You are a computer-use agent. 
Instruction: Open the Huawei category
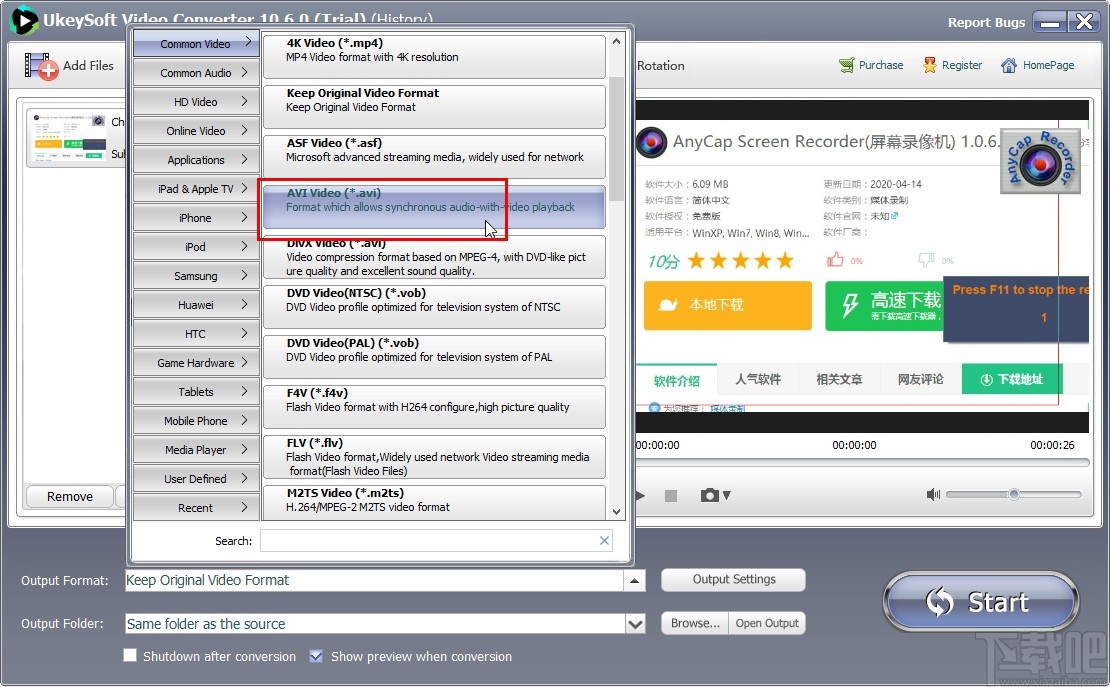[x=196, y=305]
